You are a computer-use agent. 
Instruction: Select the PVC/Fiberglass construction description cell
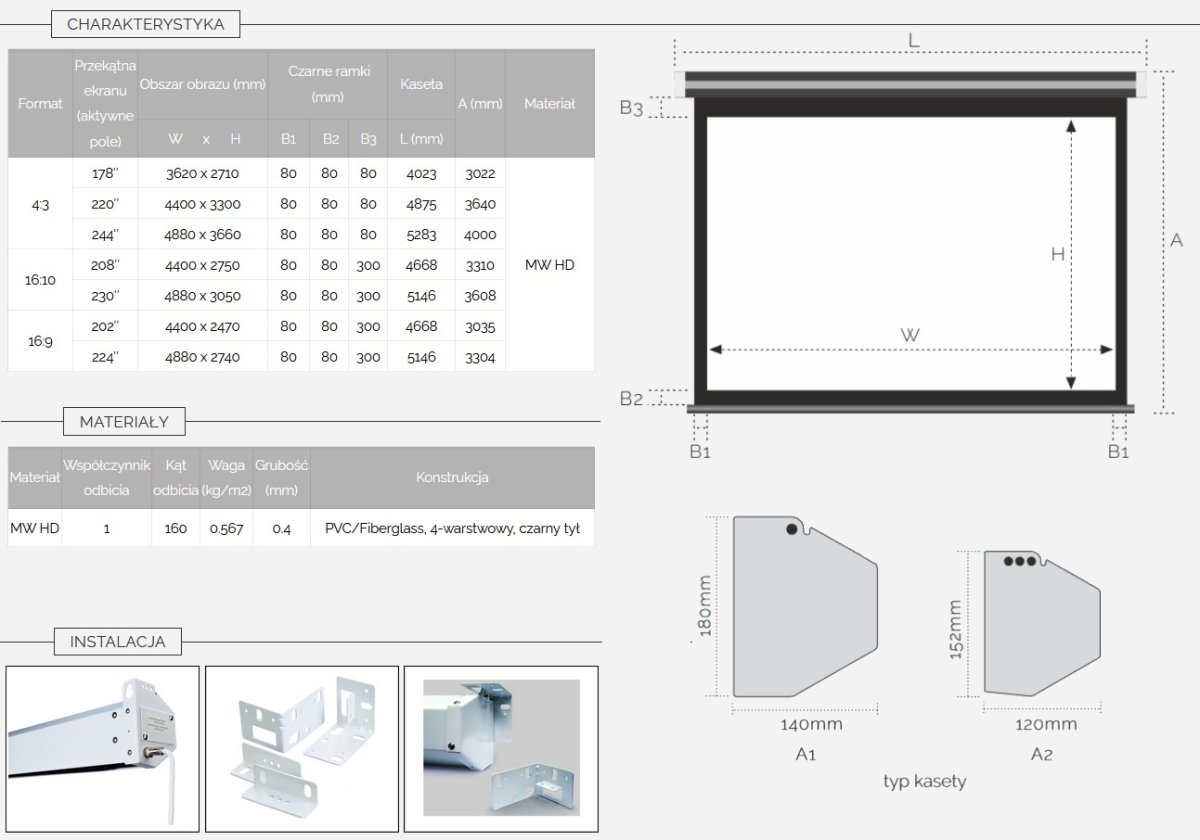coord(452,528)
